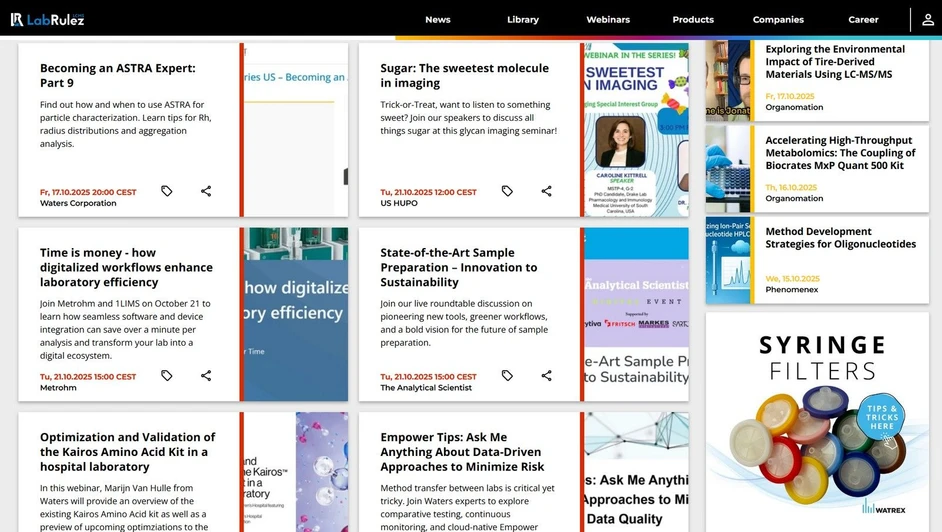The height and width of the screenshot is (532, 942).
Task: Open 'Exploring the Environmental Impact of Tire-Derived Materials' article
Action: pyautogui.click(x=835, y=62)
